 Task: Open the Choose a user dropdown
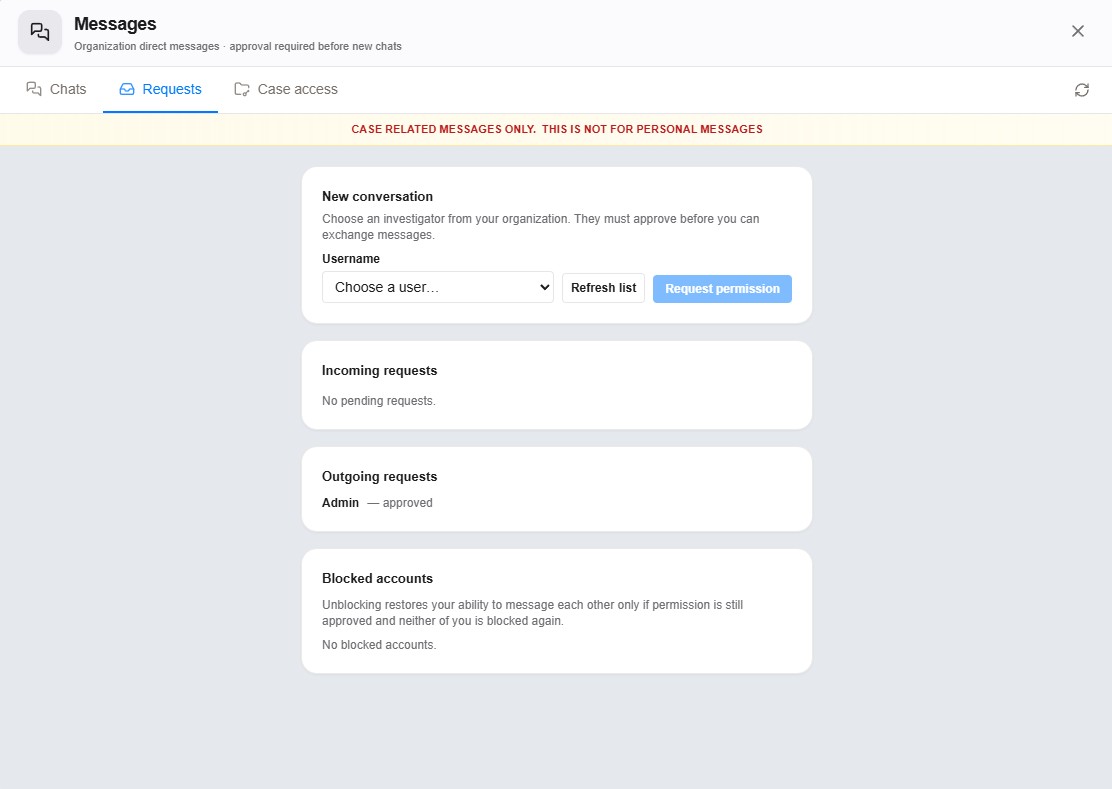point(438,287)
